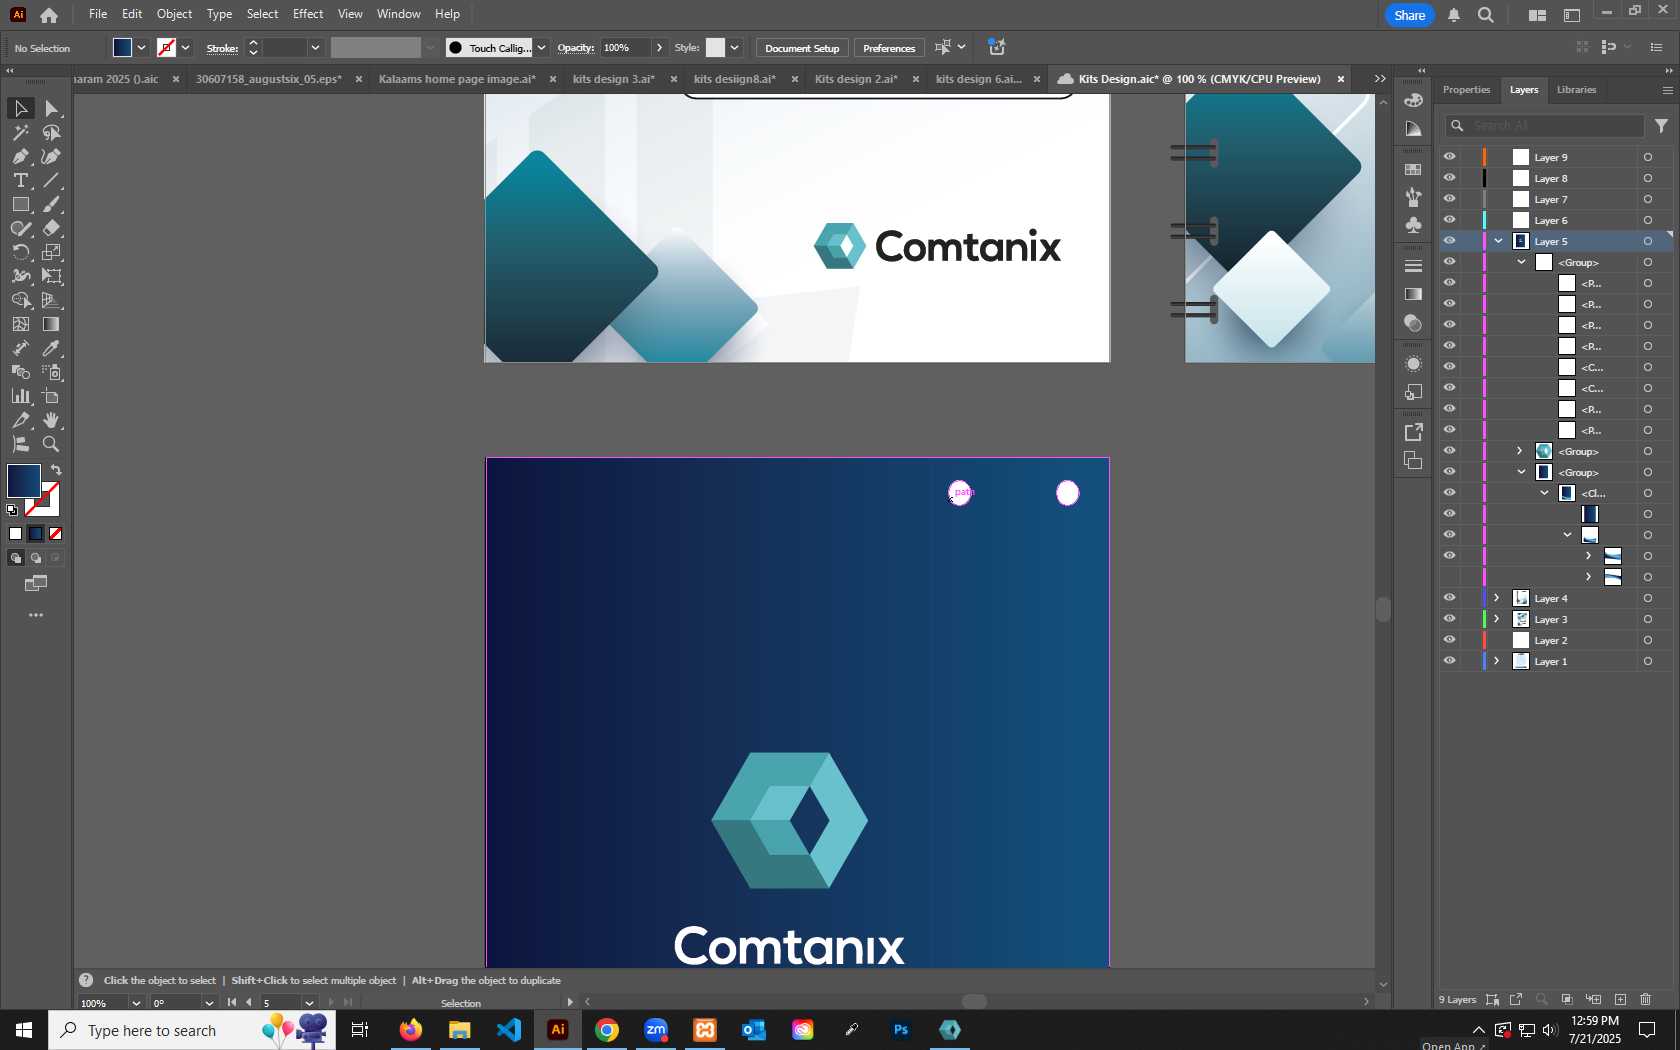The height and width of the screenshot is (1050, 1680).
Task: Toggle Layer 4 visibility eye
Action: click(1449, 598)
